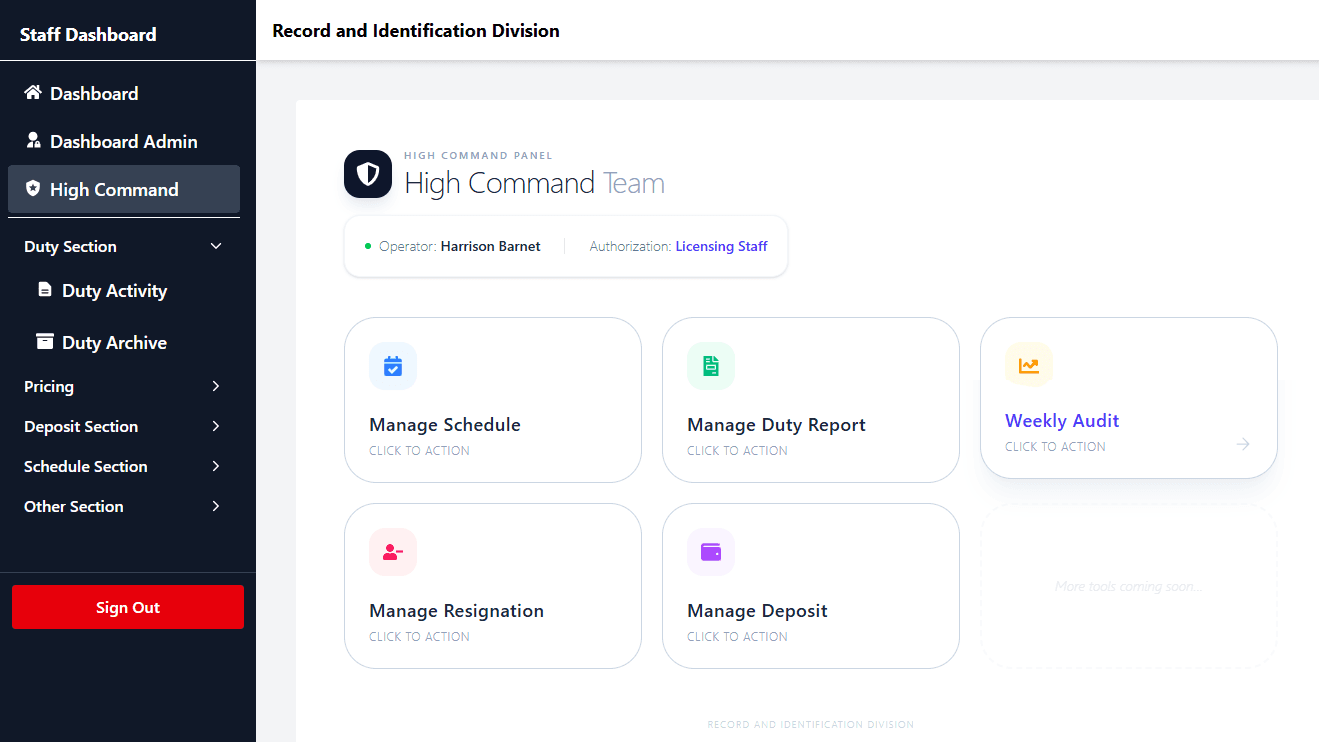Viewport: 1319px width, 742px height.
Task: Click the purple wallet icon on Manage Deposit
Action: 711,552
